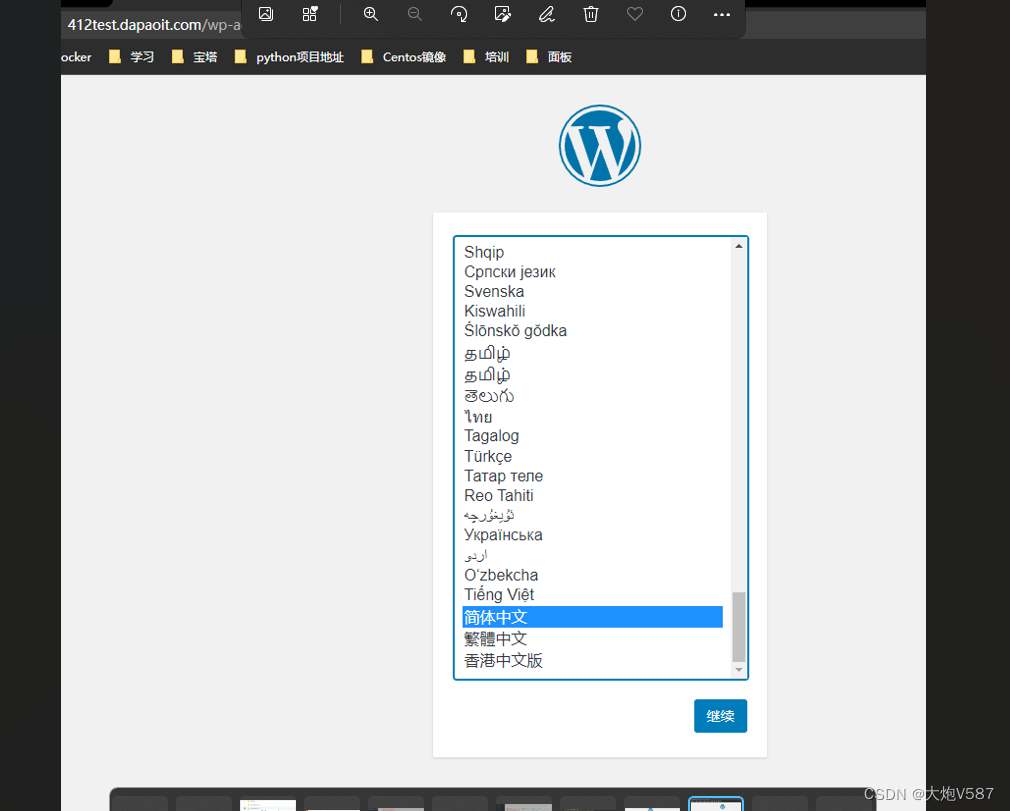Select Shqip in the language list
Viewport: 1010px width, 811px height.
tap(593, 252)
